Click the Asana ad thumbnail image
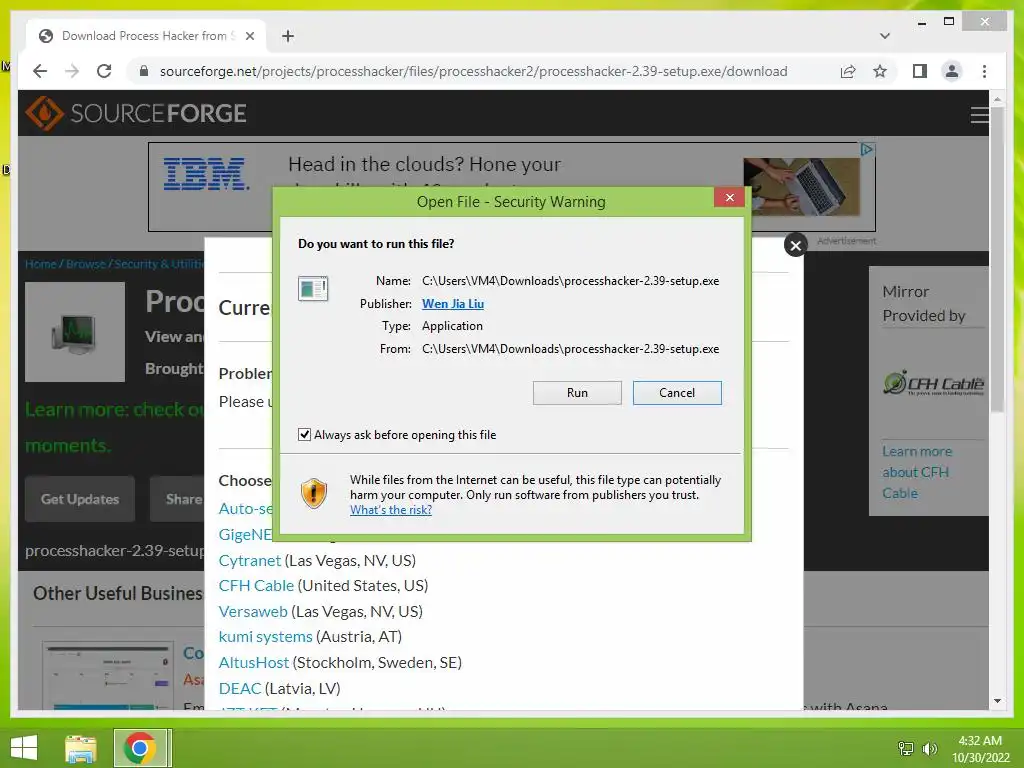This screenshot has width=1024, height=768. click(x=107, y=676)
